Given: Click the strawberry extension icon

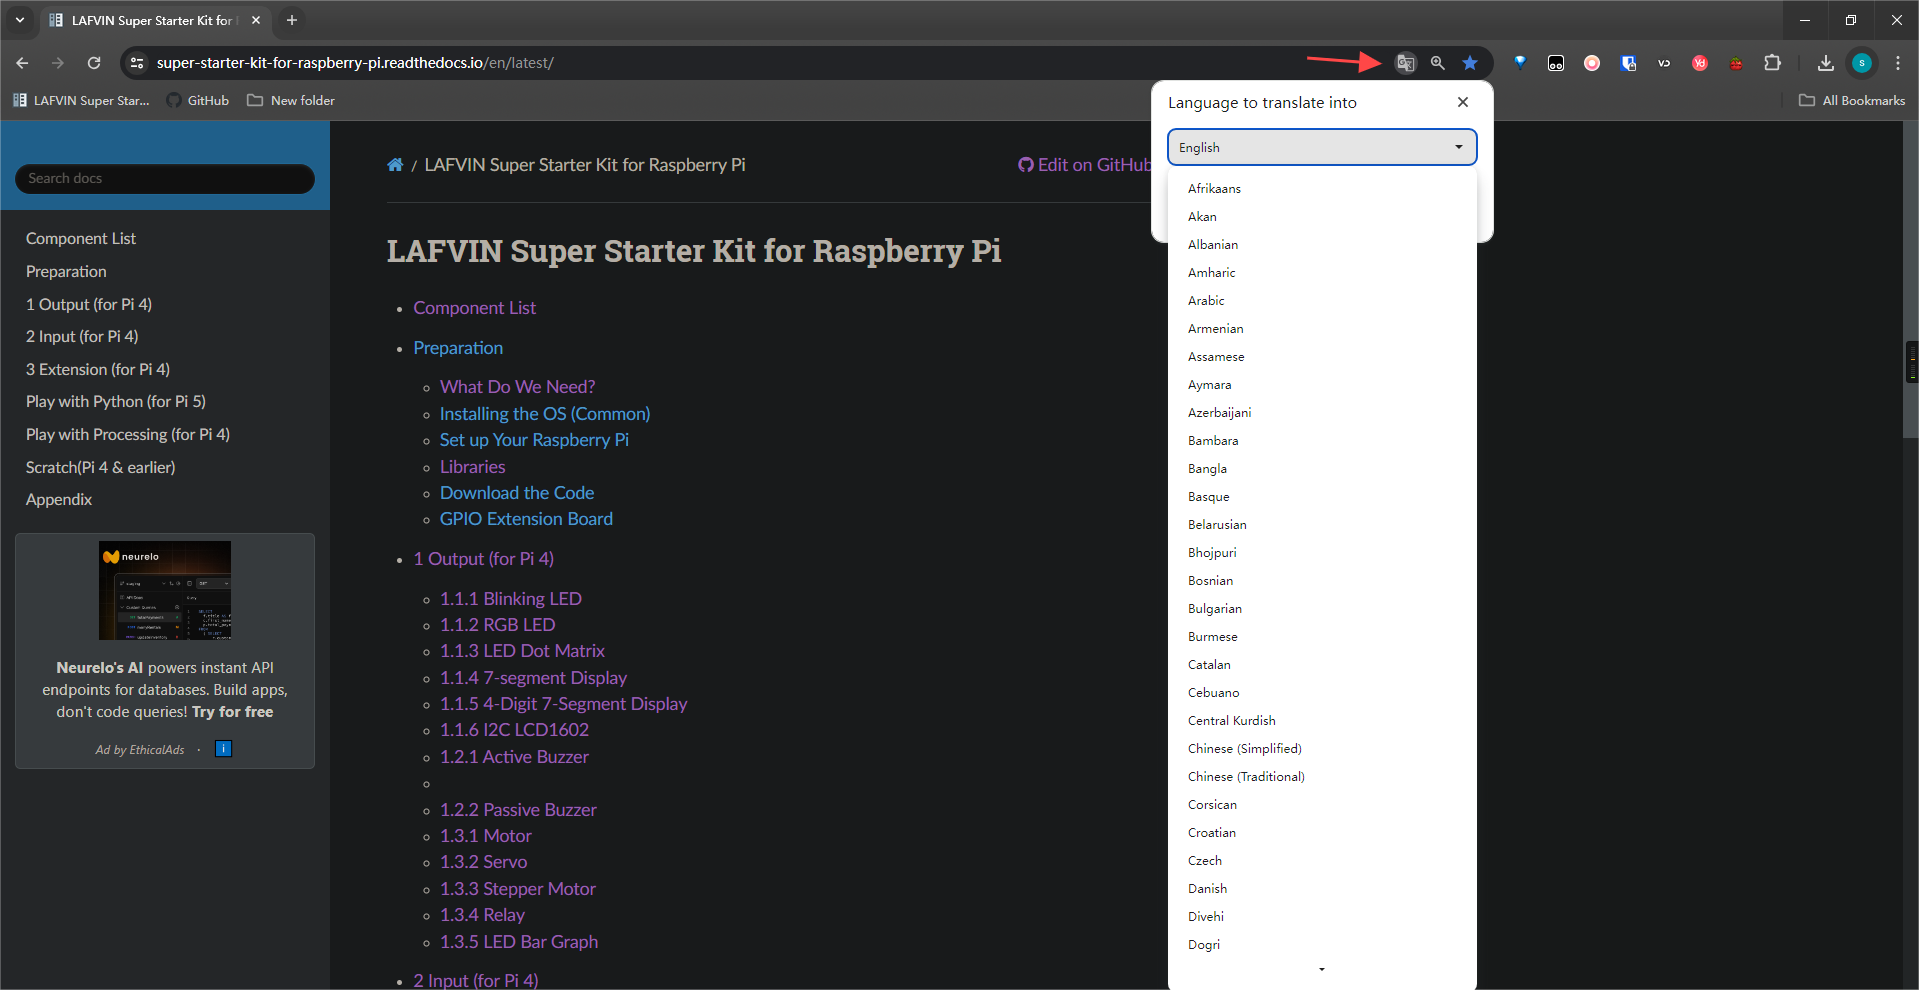Looking at the screenshot, I should click(1736, 63).
